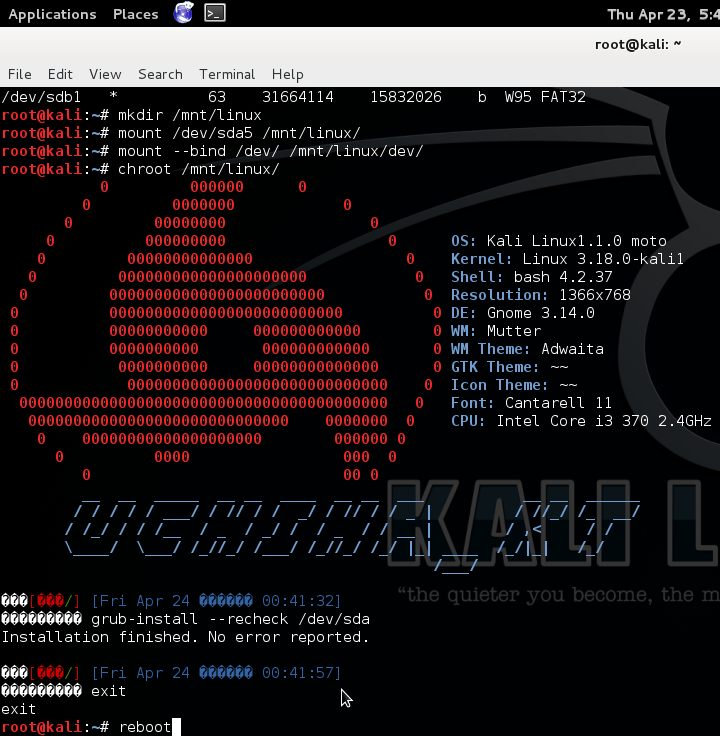720x736 pixels.
Task: Click the 'OS: Kali Linux1.1.0 moto' line
Action: pos(559,241)
